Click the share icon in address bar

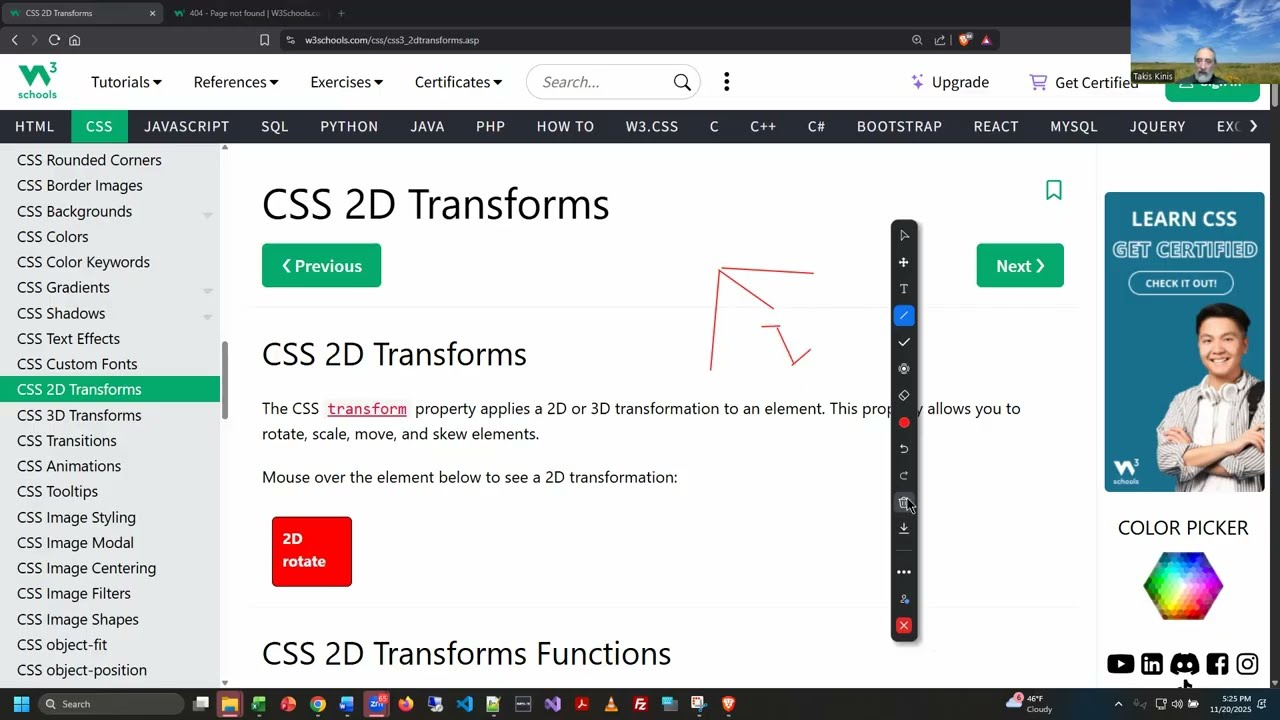coord(940,40)
